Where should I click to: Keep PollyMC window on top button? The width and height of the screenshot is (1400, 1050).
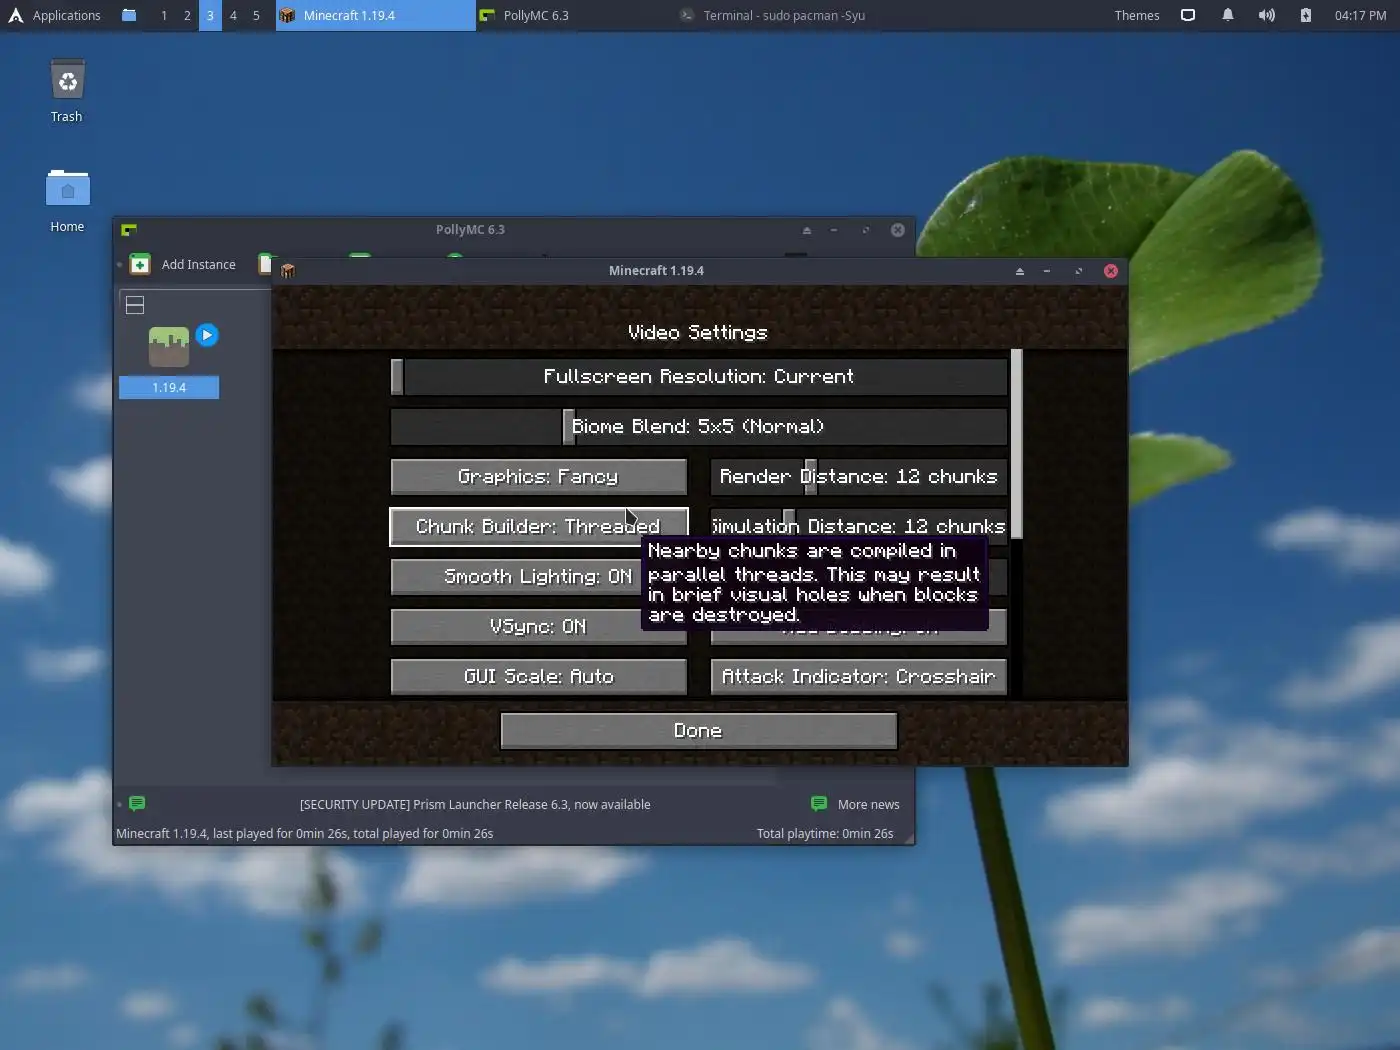point(807,230)
